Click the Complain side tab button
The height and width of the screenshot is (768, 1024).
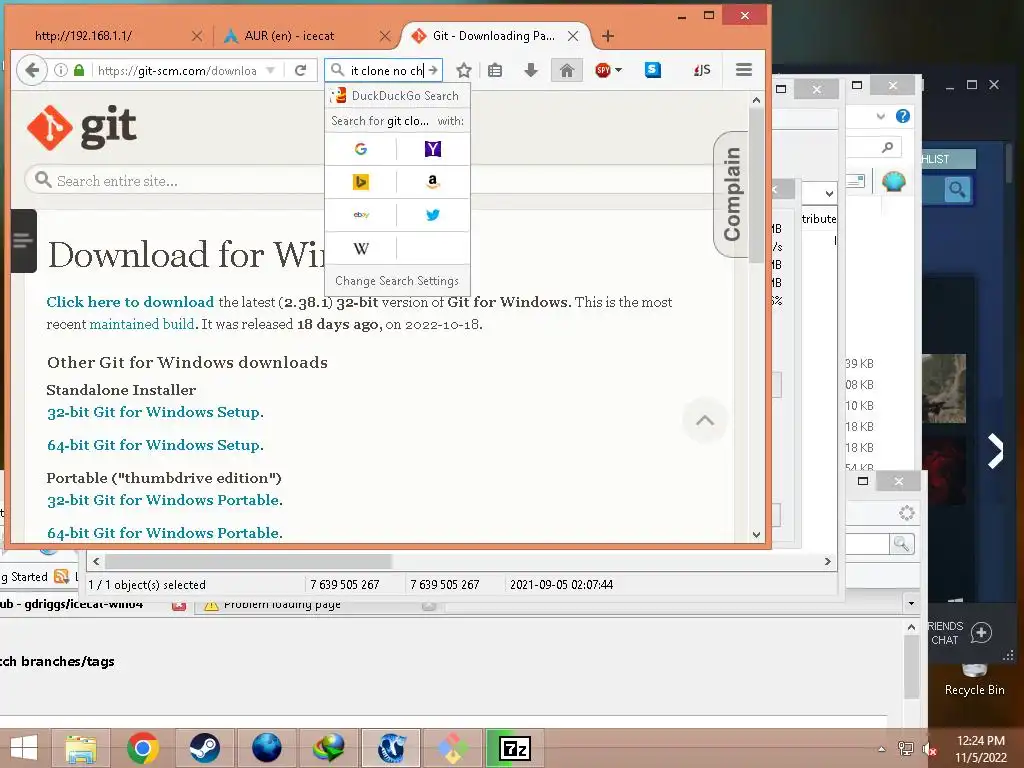pyautogui.click(x=731, y=195)
